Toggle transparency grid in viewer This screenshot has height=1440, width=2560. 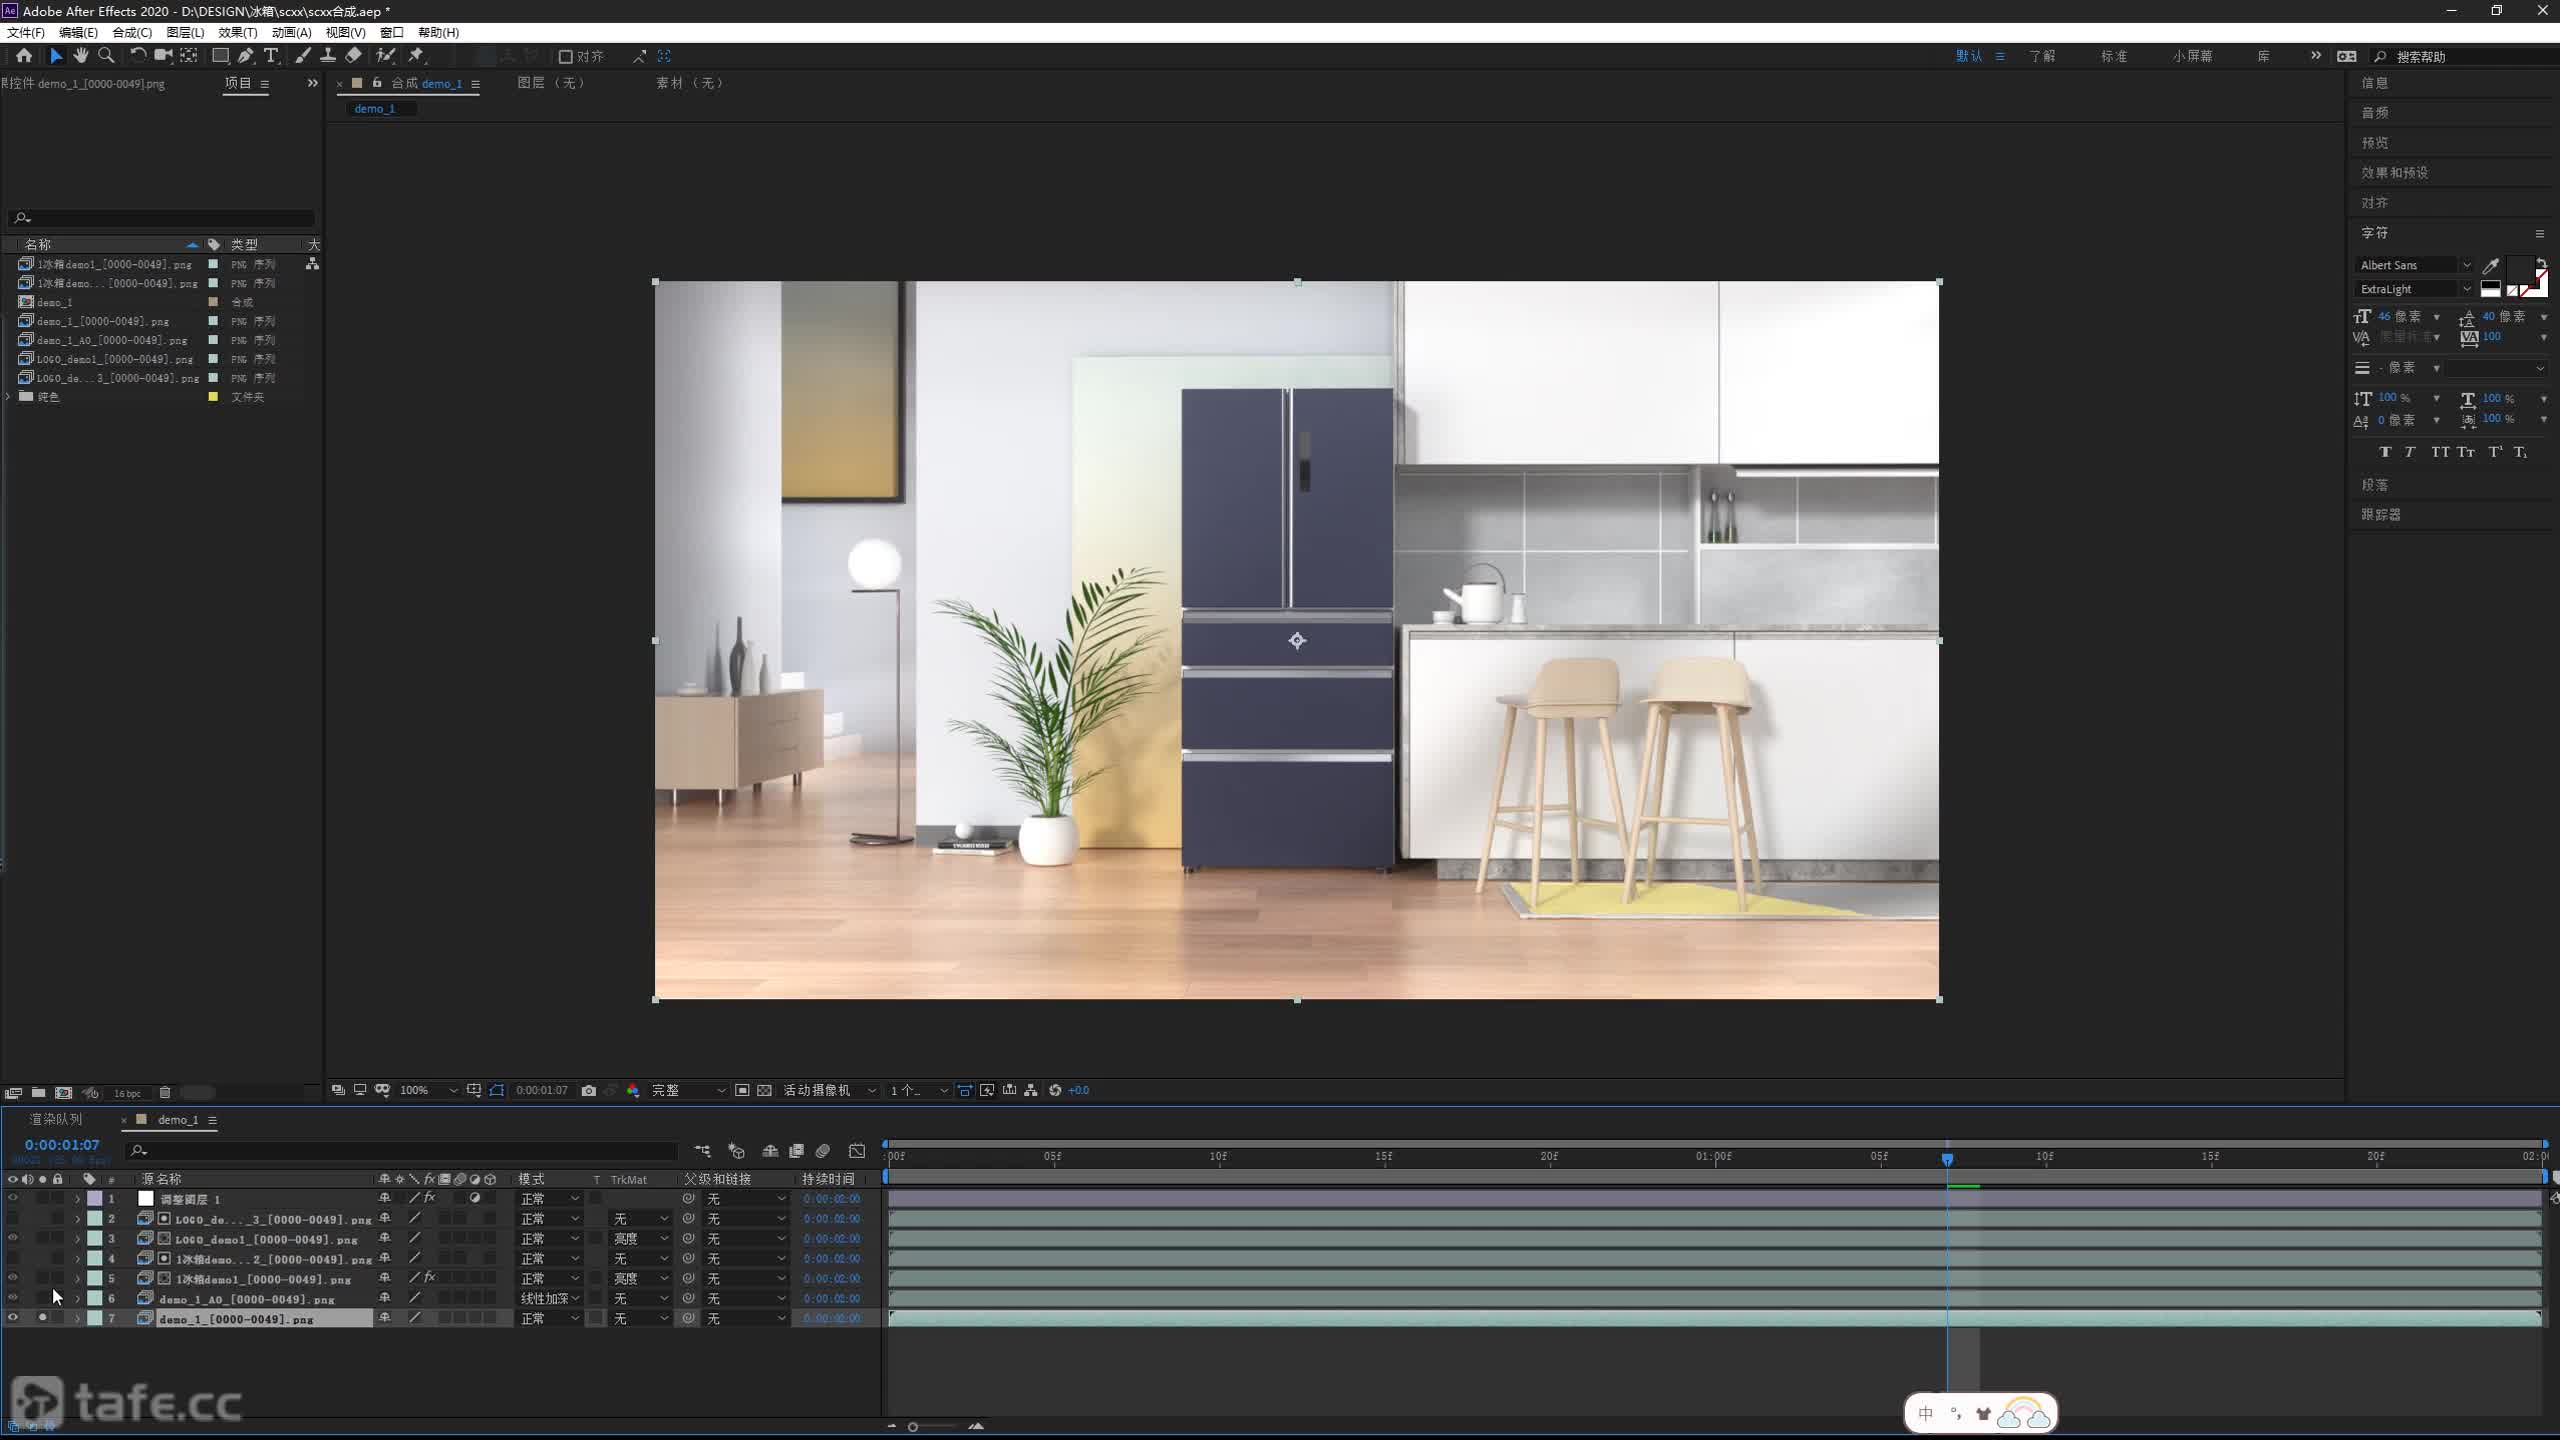(764, 1090)
